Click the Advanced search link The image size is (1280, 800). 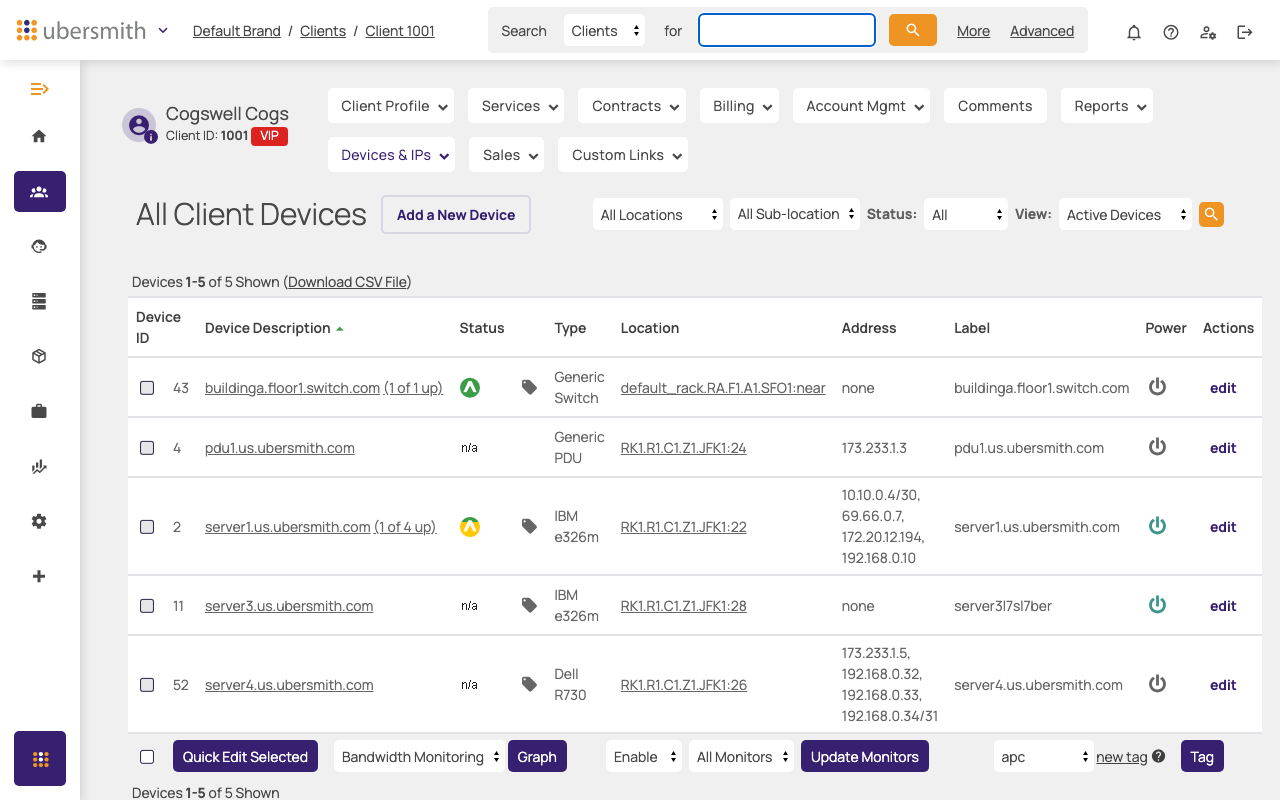pyautogui.click(x=1042, y=31)
